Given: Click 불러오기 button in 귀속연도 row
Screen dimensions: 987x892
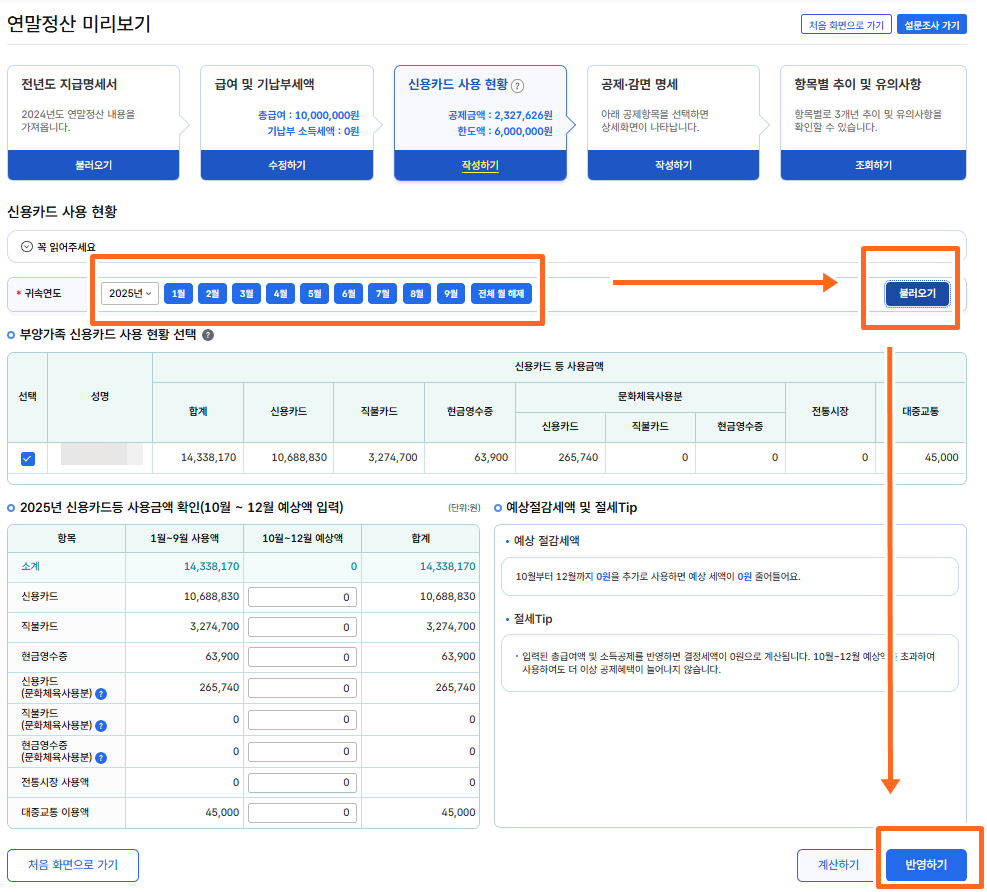Looking at the screenshot, I should point(917,293).
